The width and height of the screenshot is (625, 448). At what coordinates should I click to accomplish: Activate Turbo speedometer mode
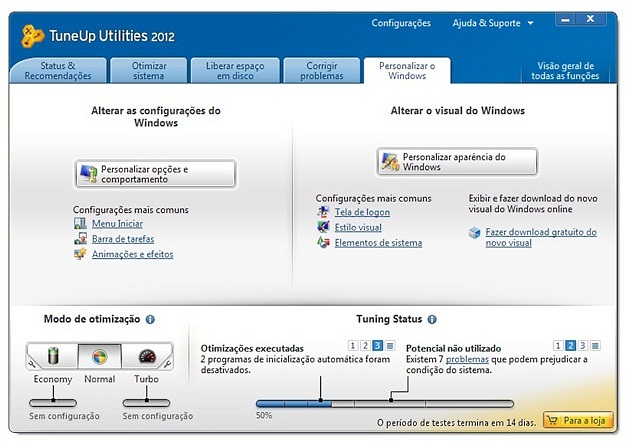click(146, 356)
